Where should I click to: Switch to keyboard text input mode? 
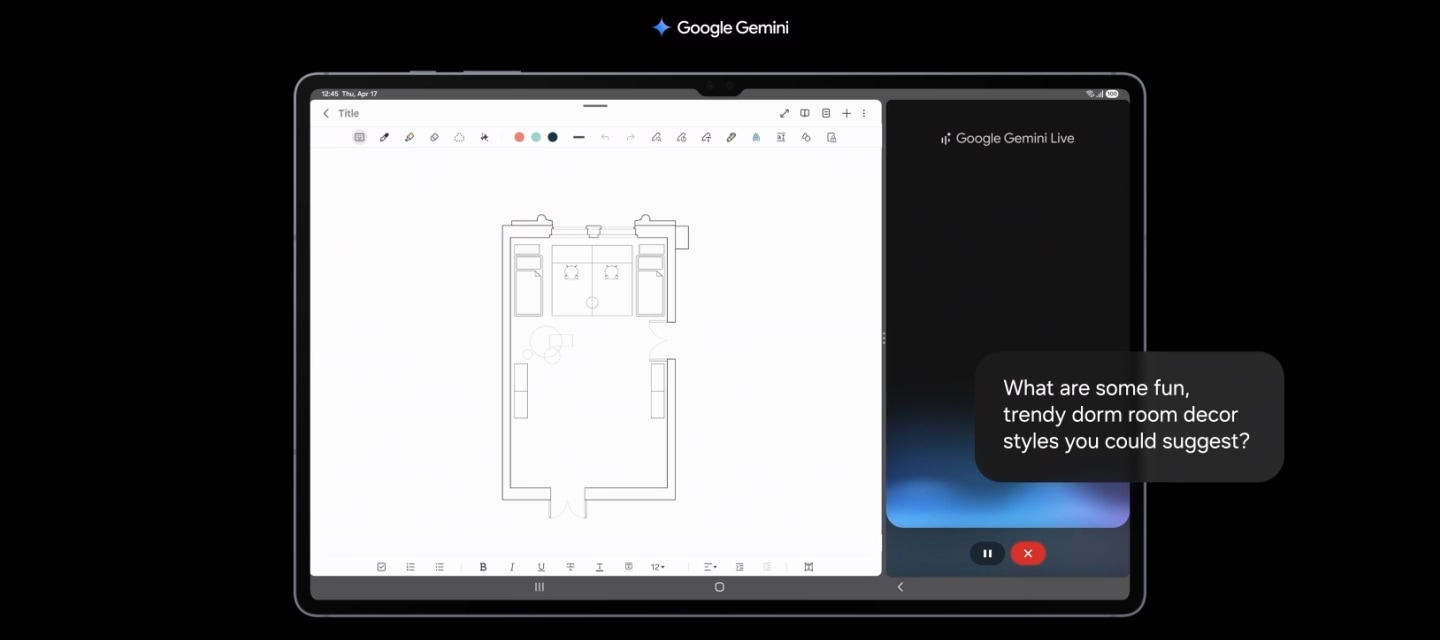360,137
